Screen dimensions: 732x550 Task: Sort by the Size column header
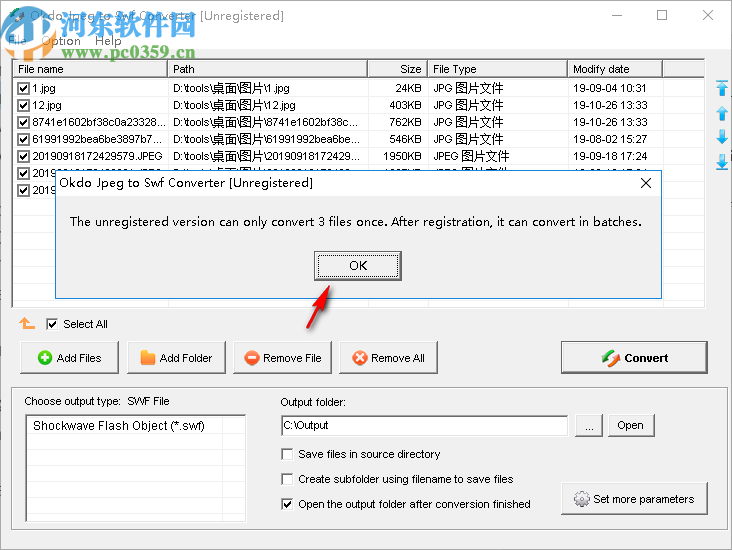click(398, 69)
